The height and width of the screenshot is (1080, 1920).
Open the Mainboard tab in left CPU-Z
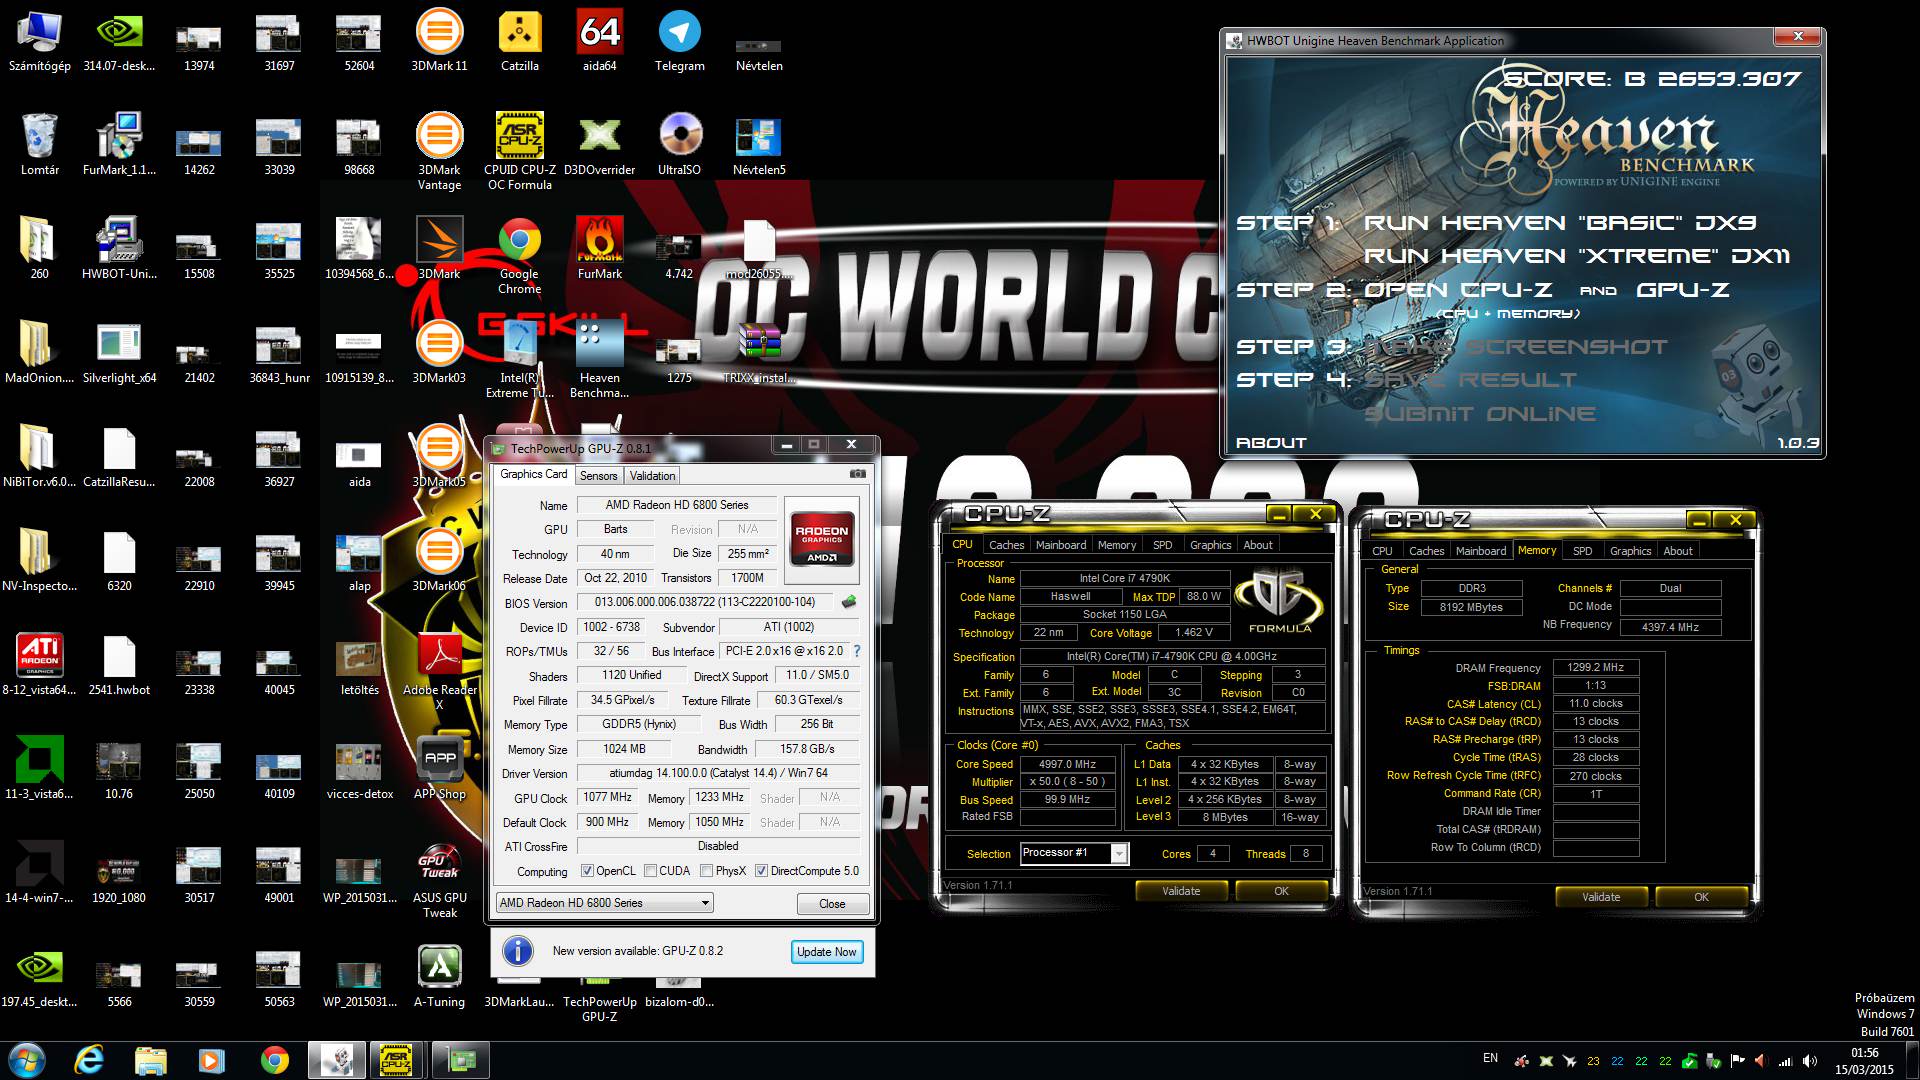pos(1061,545)
